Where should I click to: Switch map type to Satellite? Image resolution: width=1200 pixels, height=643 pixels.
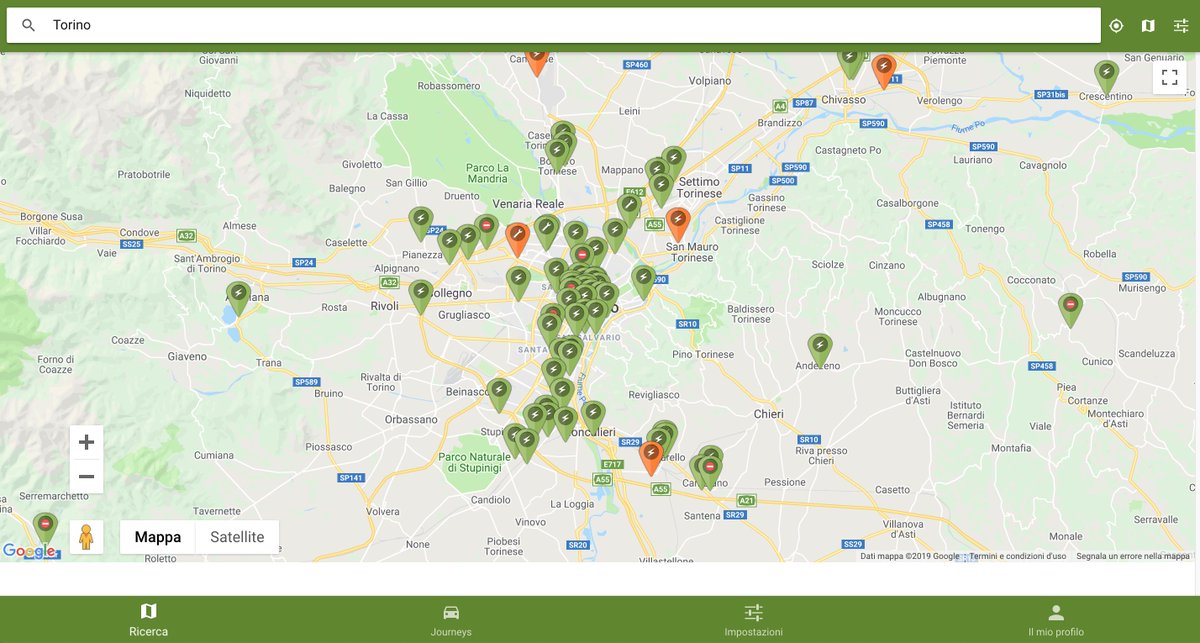click(237, 537)
